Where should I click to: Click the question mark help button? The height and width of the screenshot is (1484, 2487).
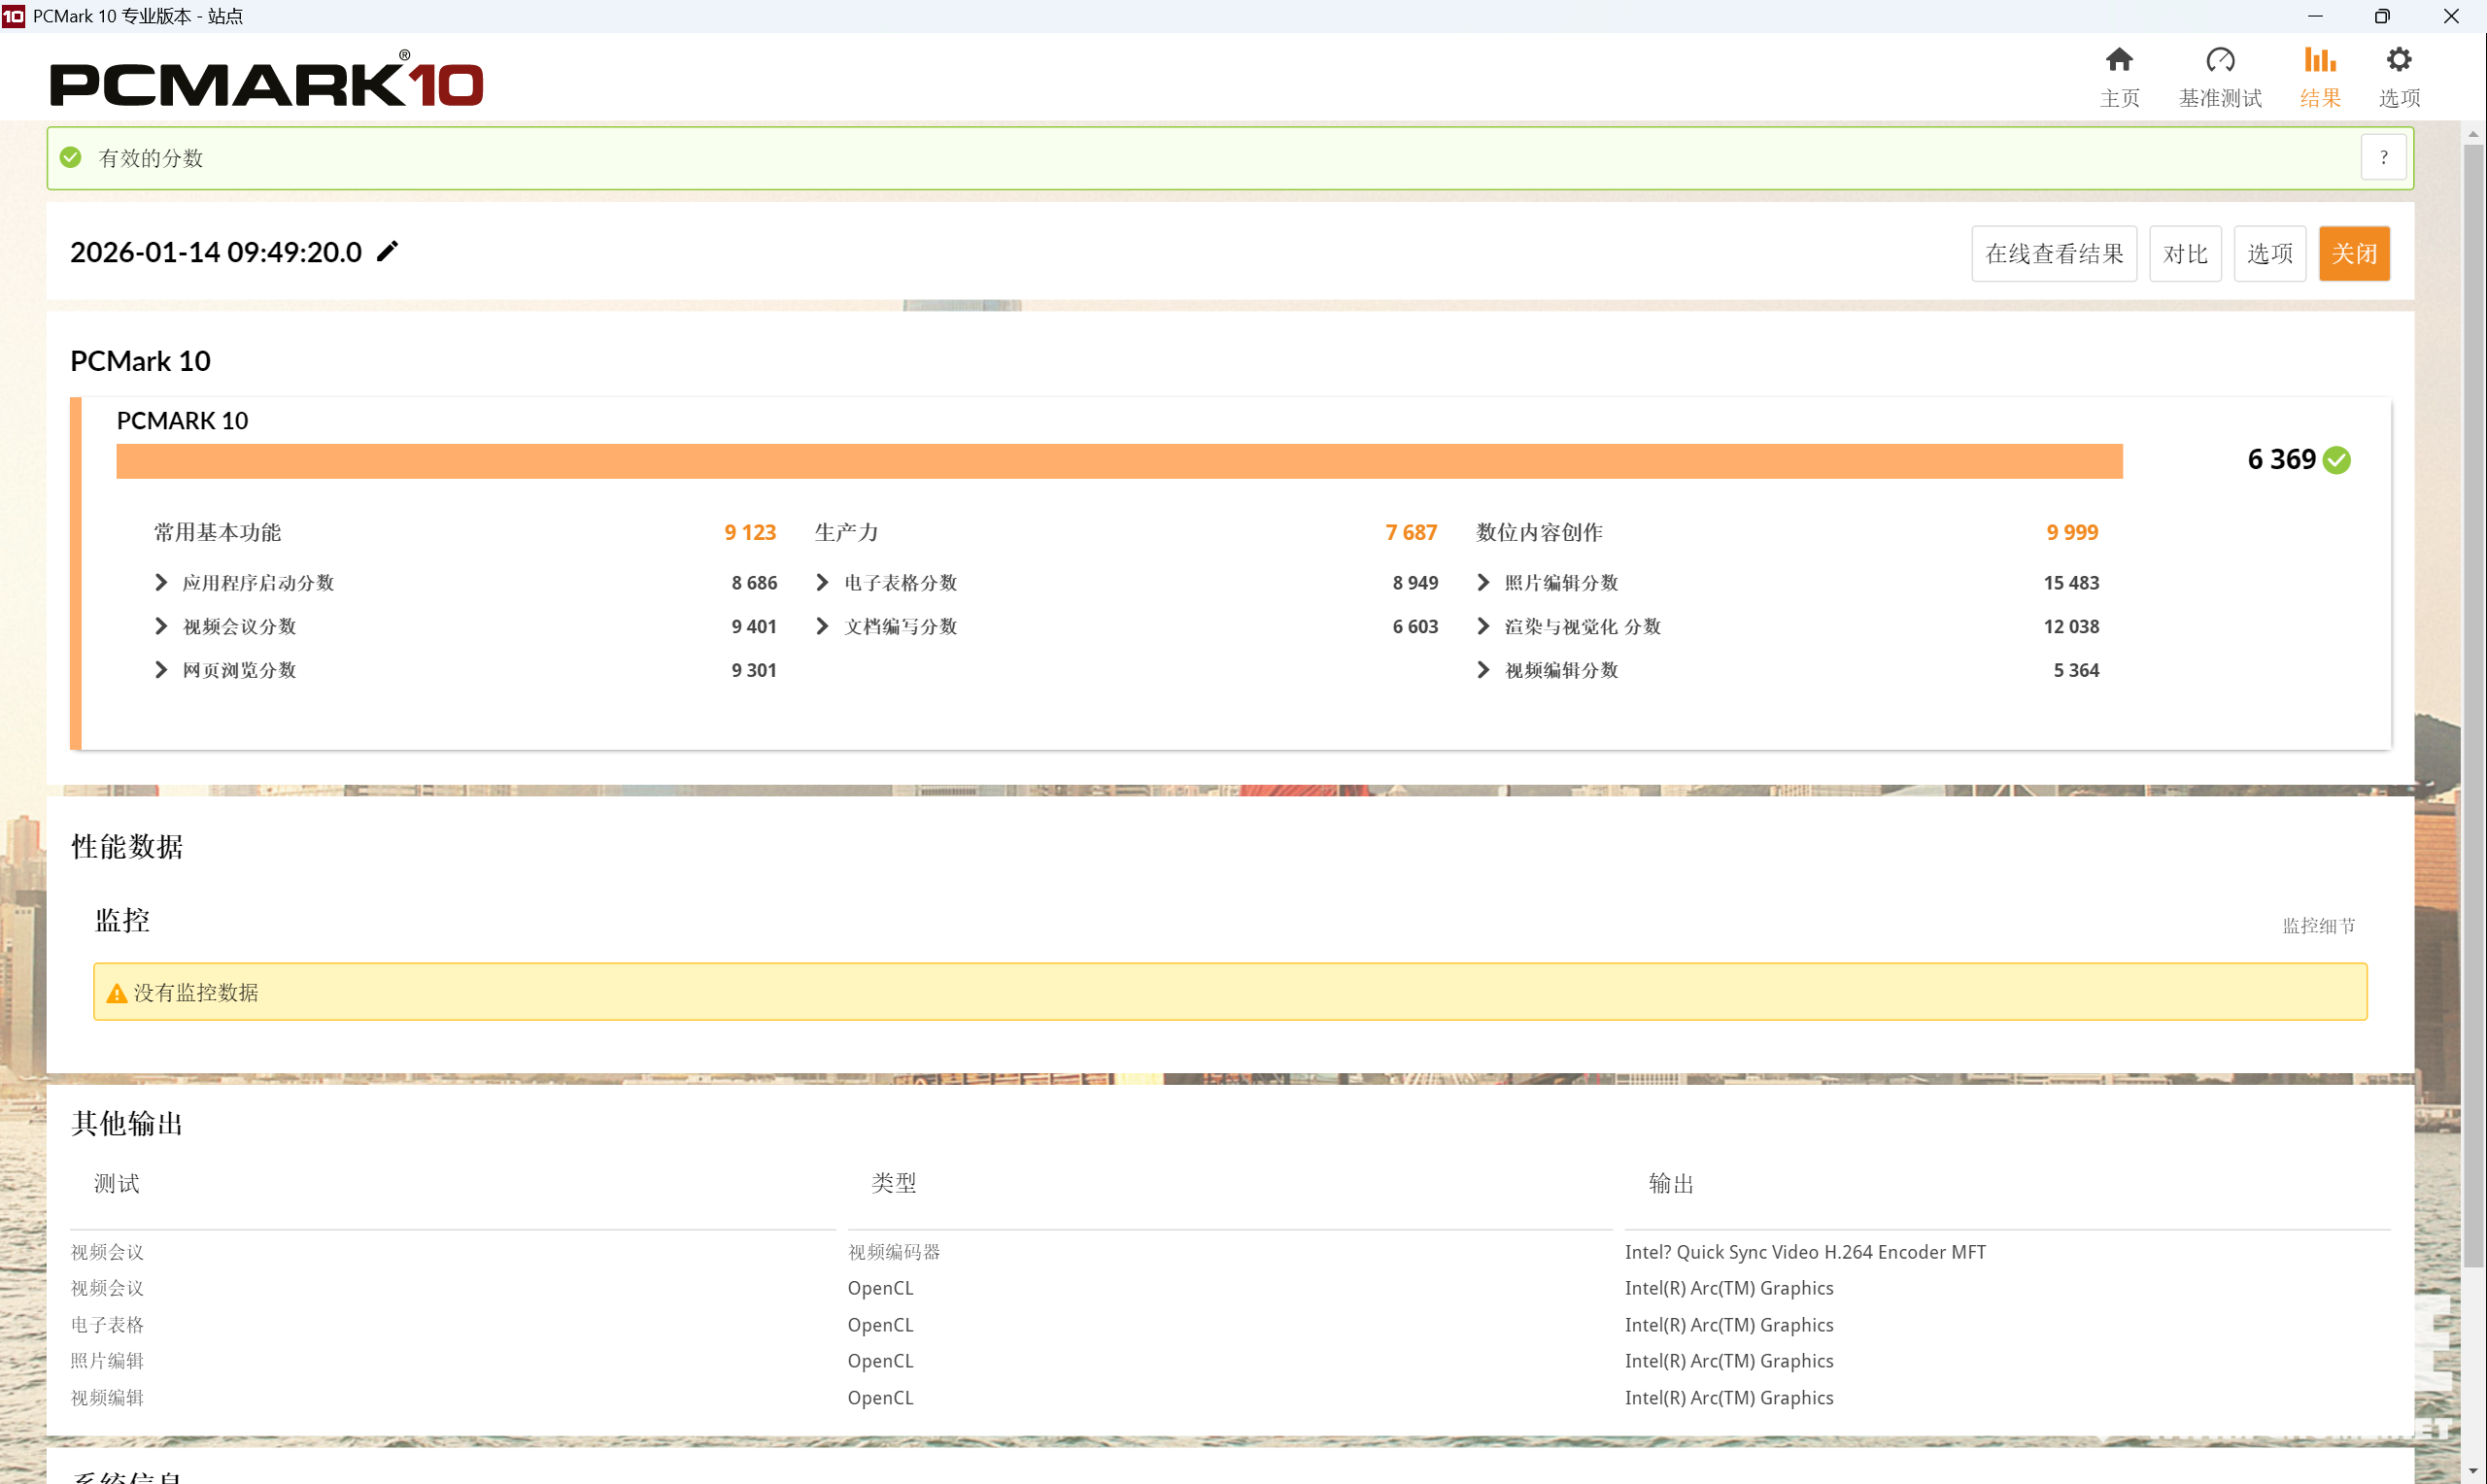pos(2383,158)
